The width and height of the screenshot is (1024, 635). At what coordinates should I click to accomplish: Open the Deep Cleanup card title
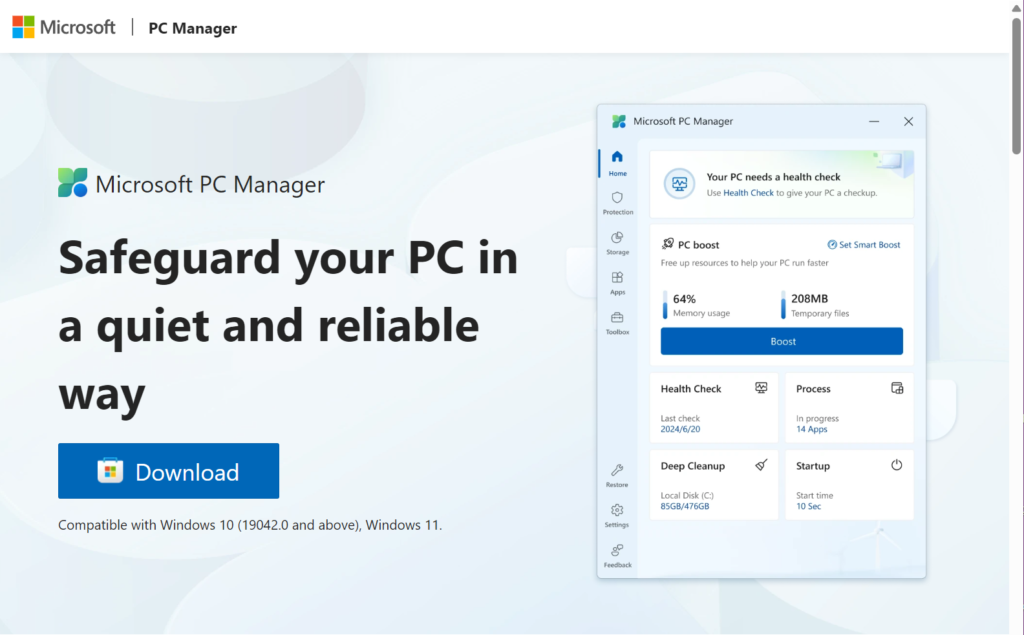tap(692, 466)
